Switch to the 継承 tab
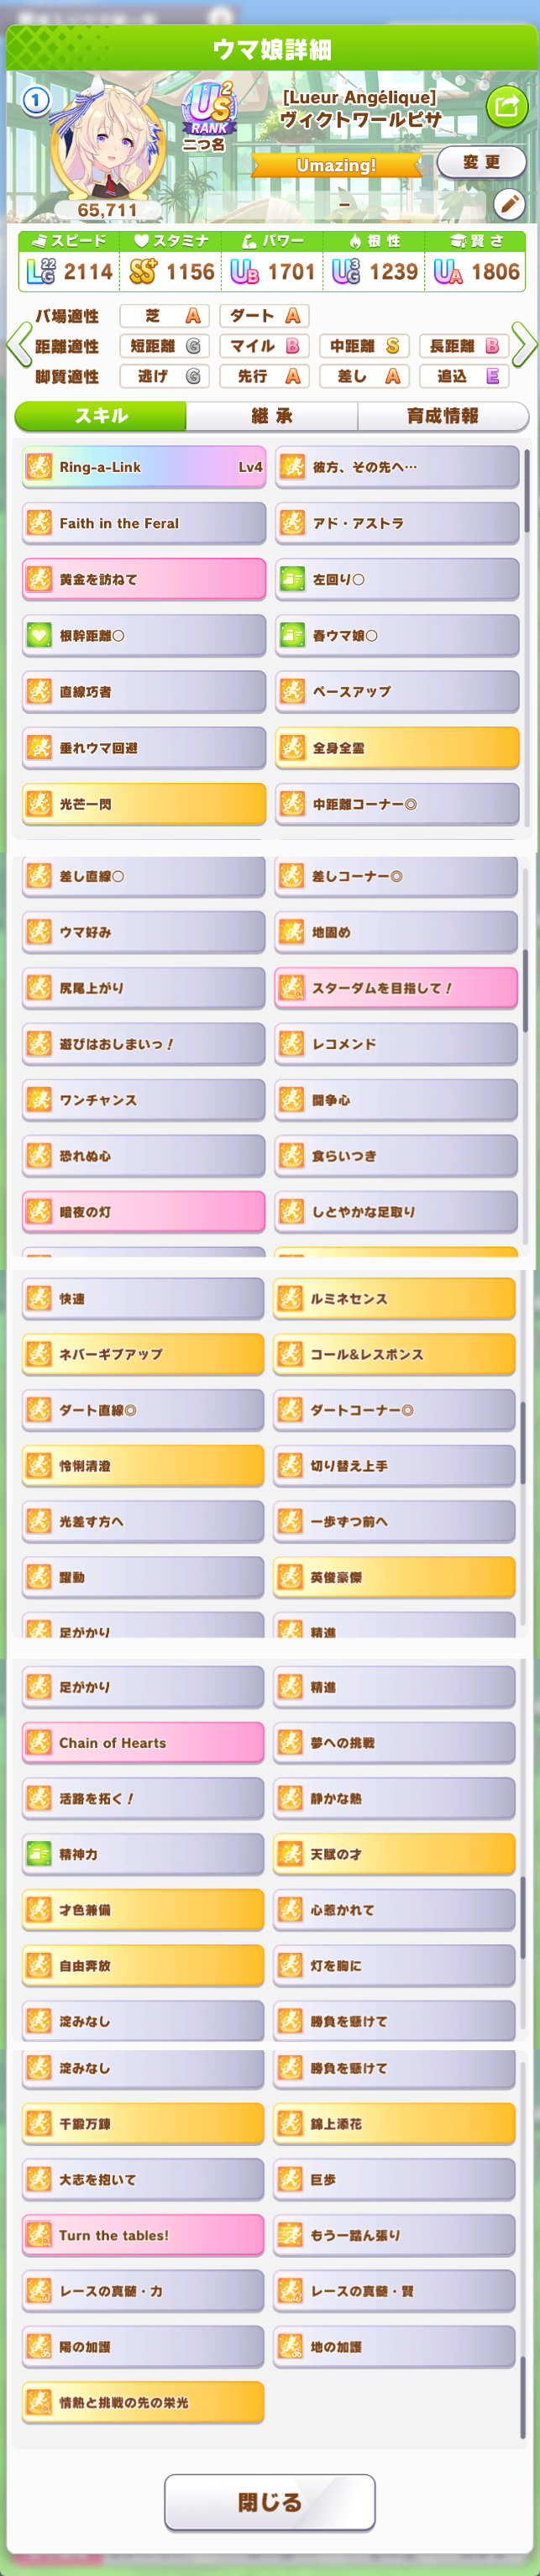 pos(271,416)
